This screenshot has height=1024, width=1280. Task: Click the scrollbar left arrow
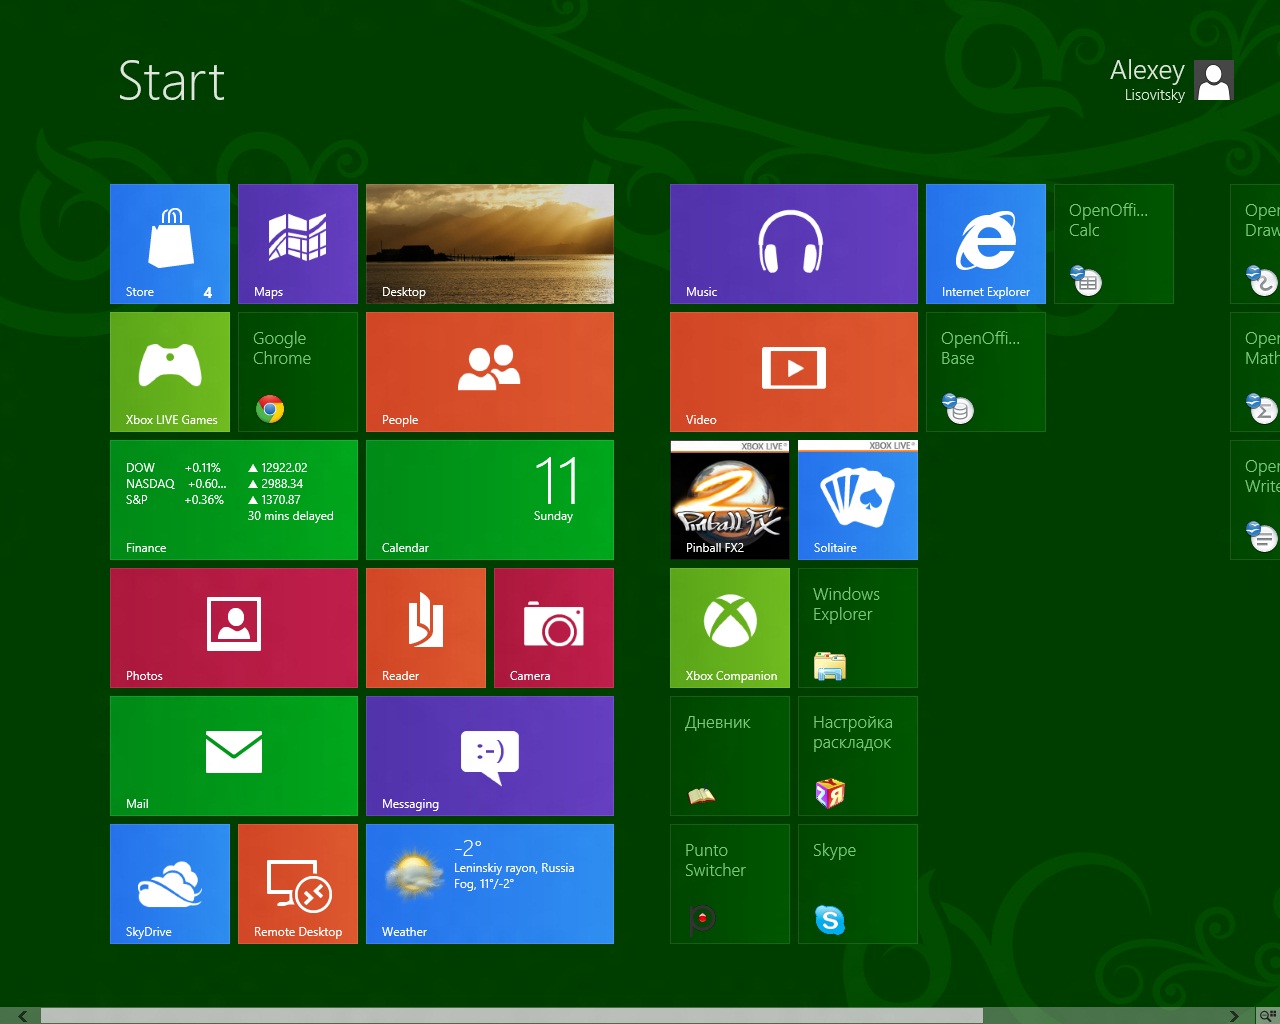[x=22, y=1016]
